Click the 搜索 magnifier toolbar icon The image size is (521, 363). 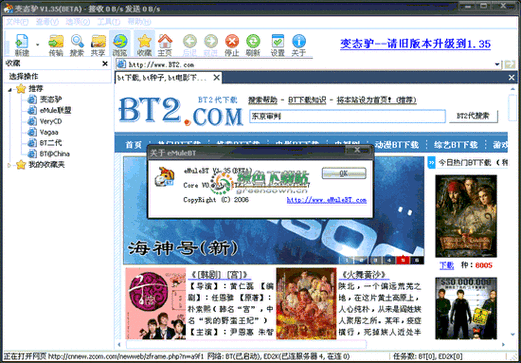tap(77, 45)
